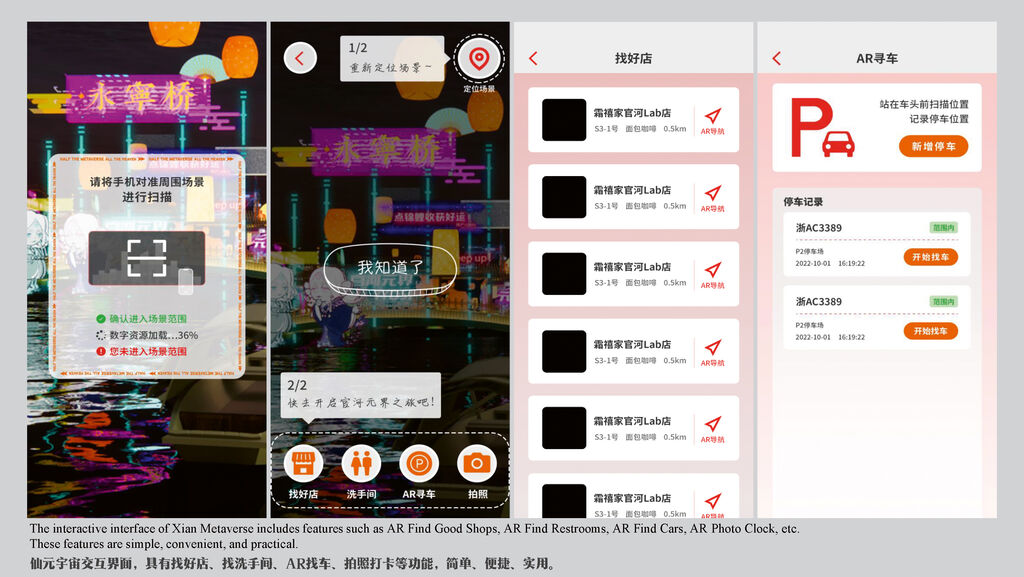
Task: Click the round back arrow on AR scene
Action: (x=300, y=59)
